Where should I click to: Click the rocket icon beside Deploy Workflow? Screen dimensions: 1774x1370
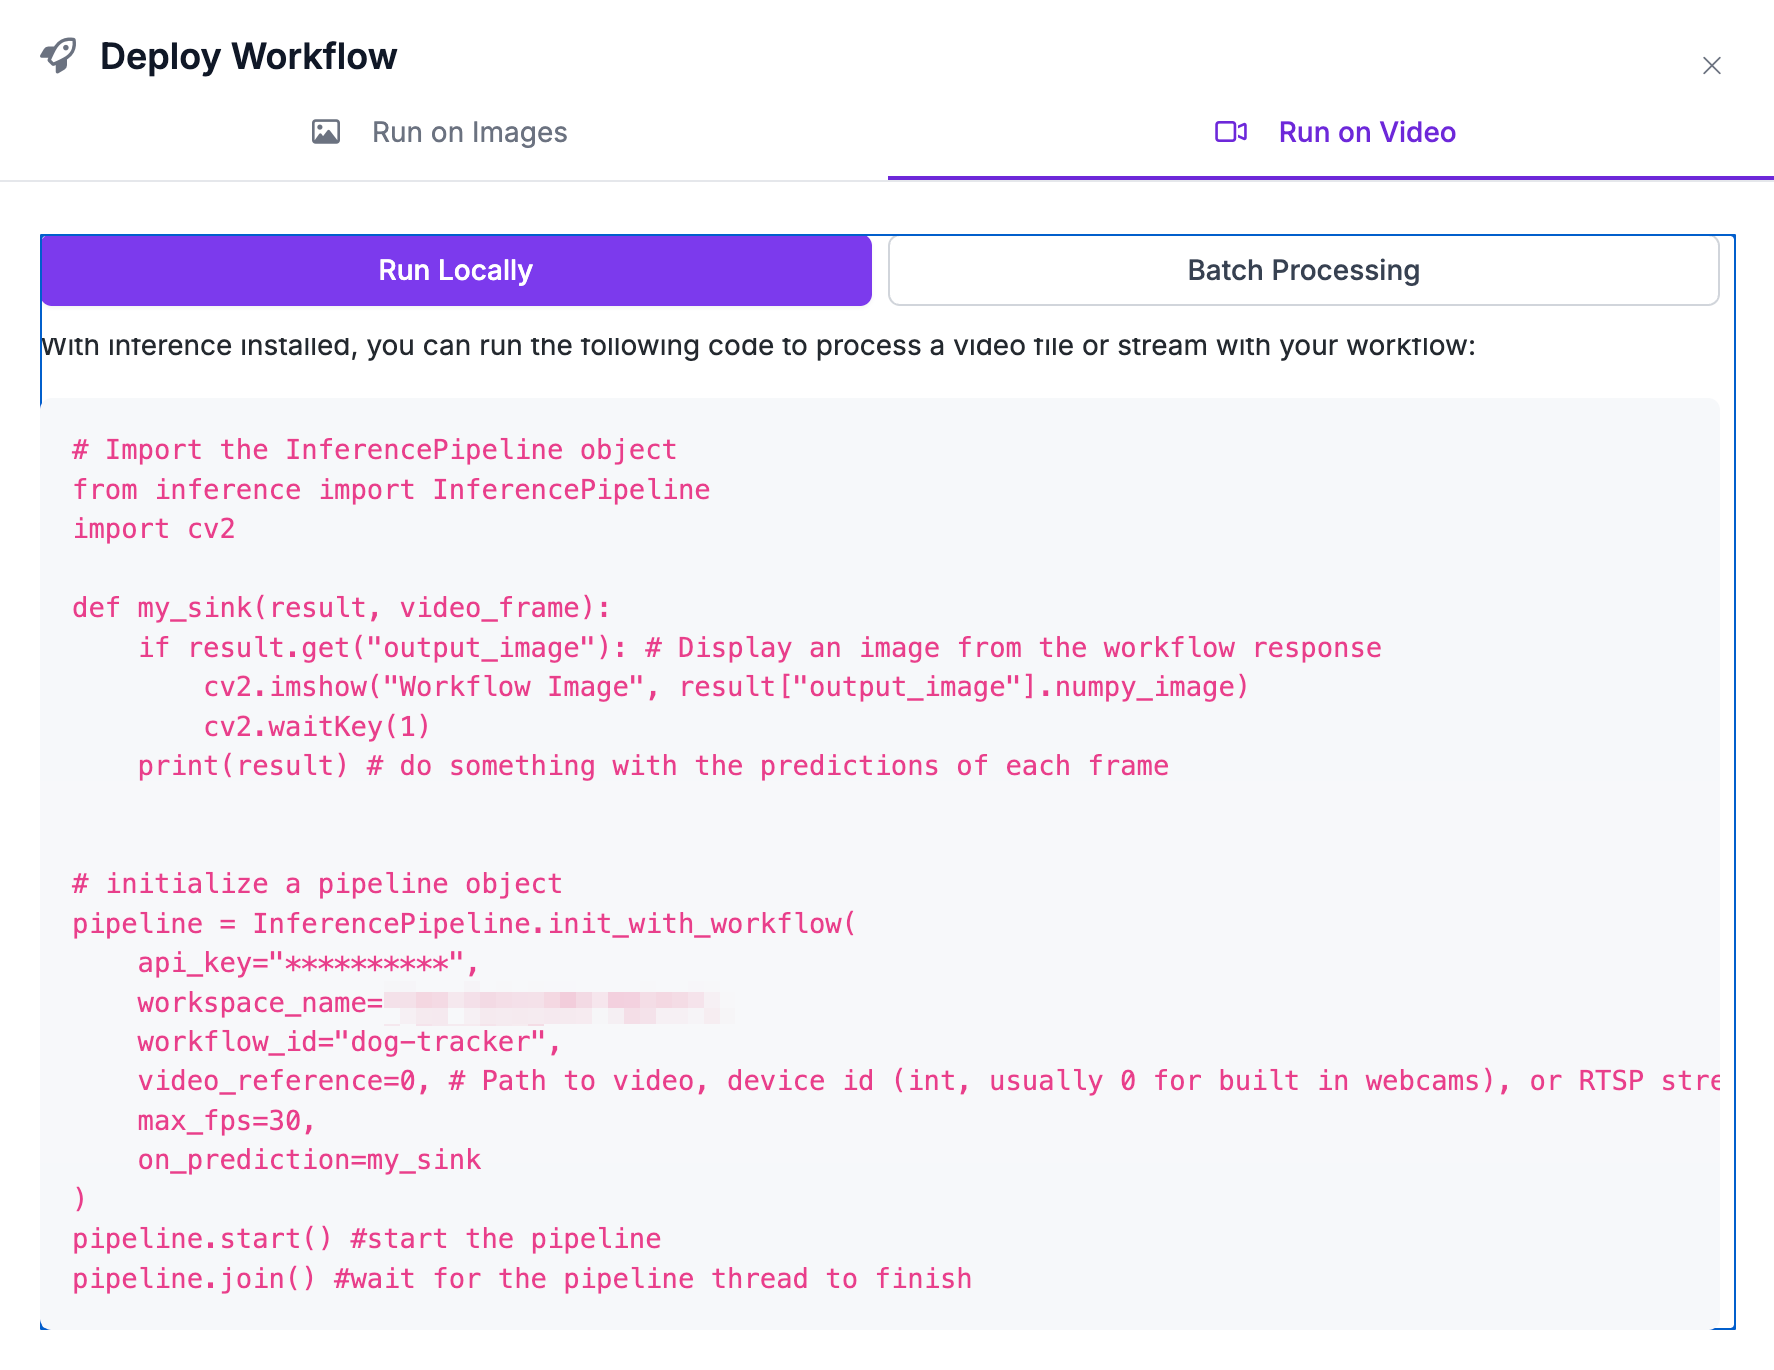coord(58,56)
